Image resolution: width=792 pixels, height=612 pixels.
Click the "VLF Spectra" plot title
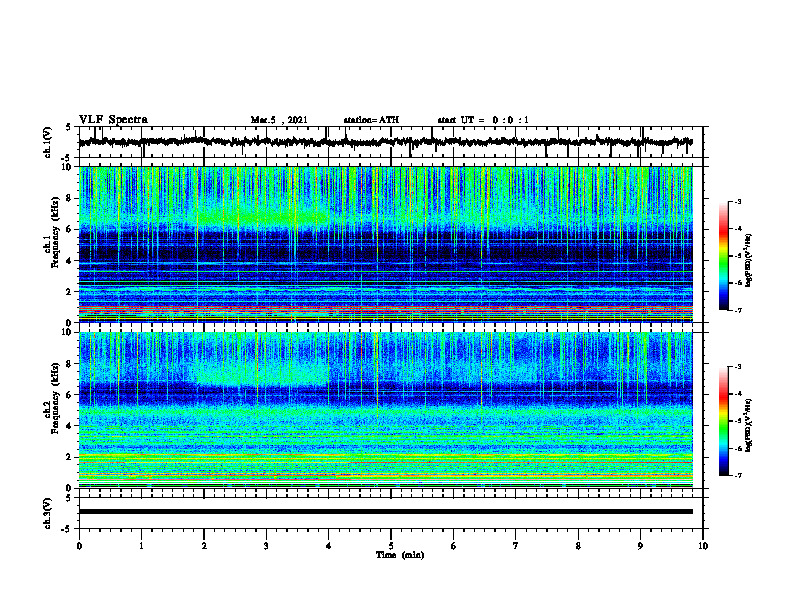[114, 120]
